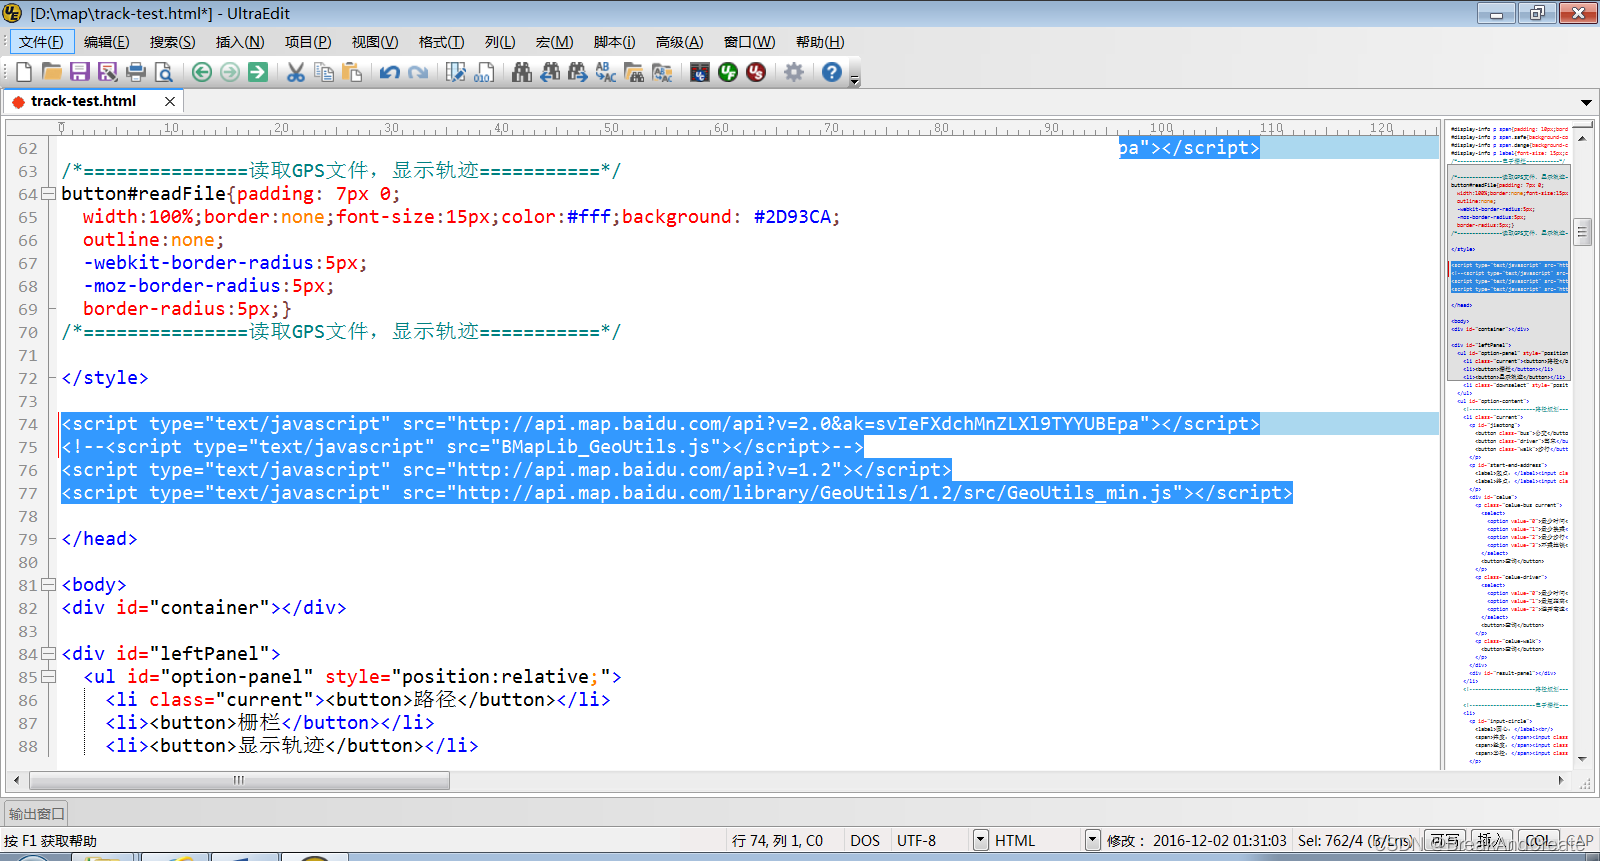Collapse code fold at line 64

48,194
